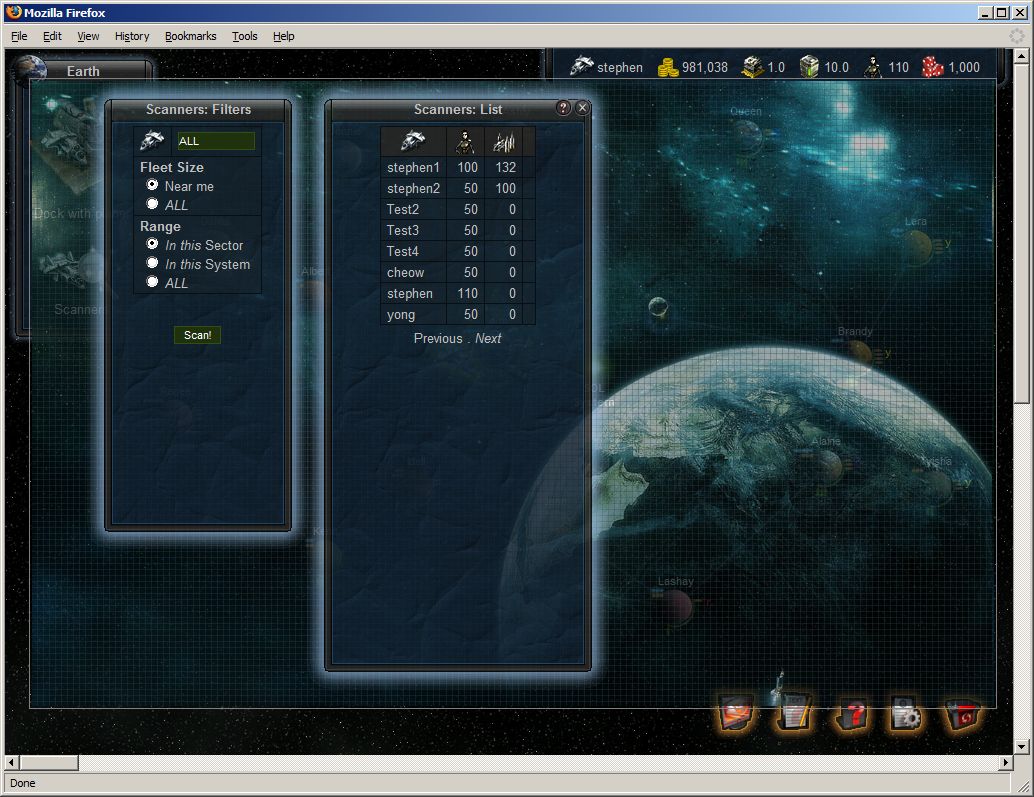Click the red dice icon in top bar
This screenshot has height=797, width=1034.
coord(932,67)
